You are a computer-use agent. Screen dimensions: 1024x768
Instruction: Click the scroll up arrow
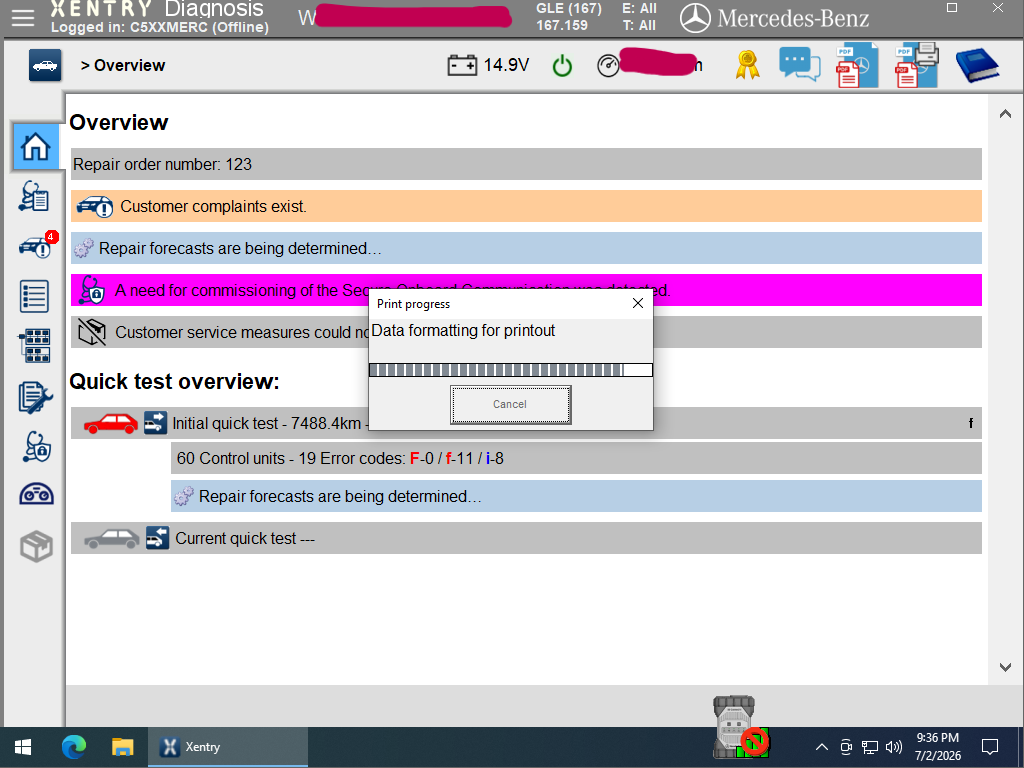tap(1005, 114)
